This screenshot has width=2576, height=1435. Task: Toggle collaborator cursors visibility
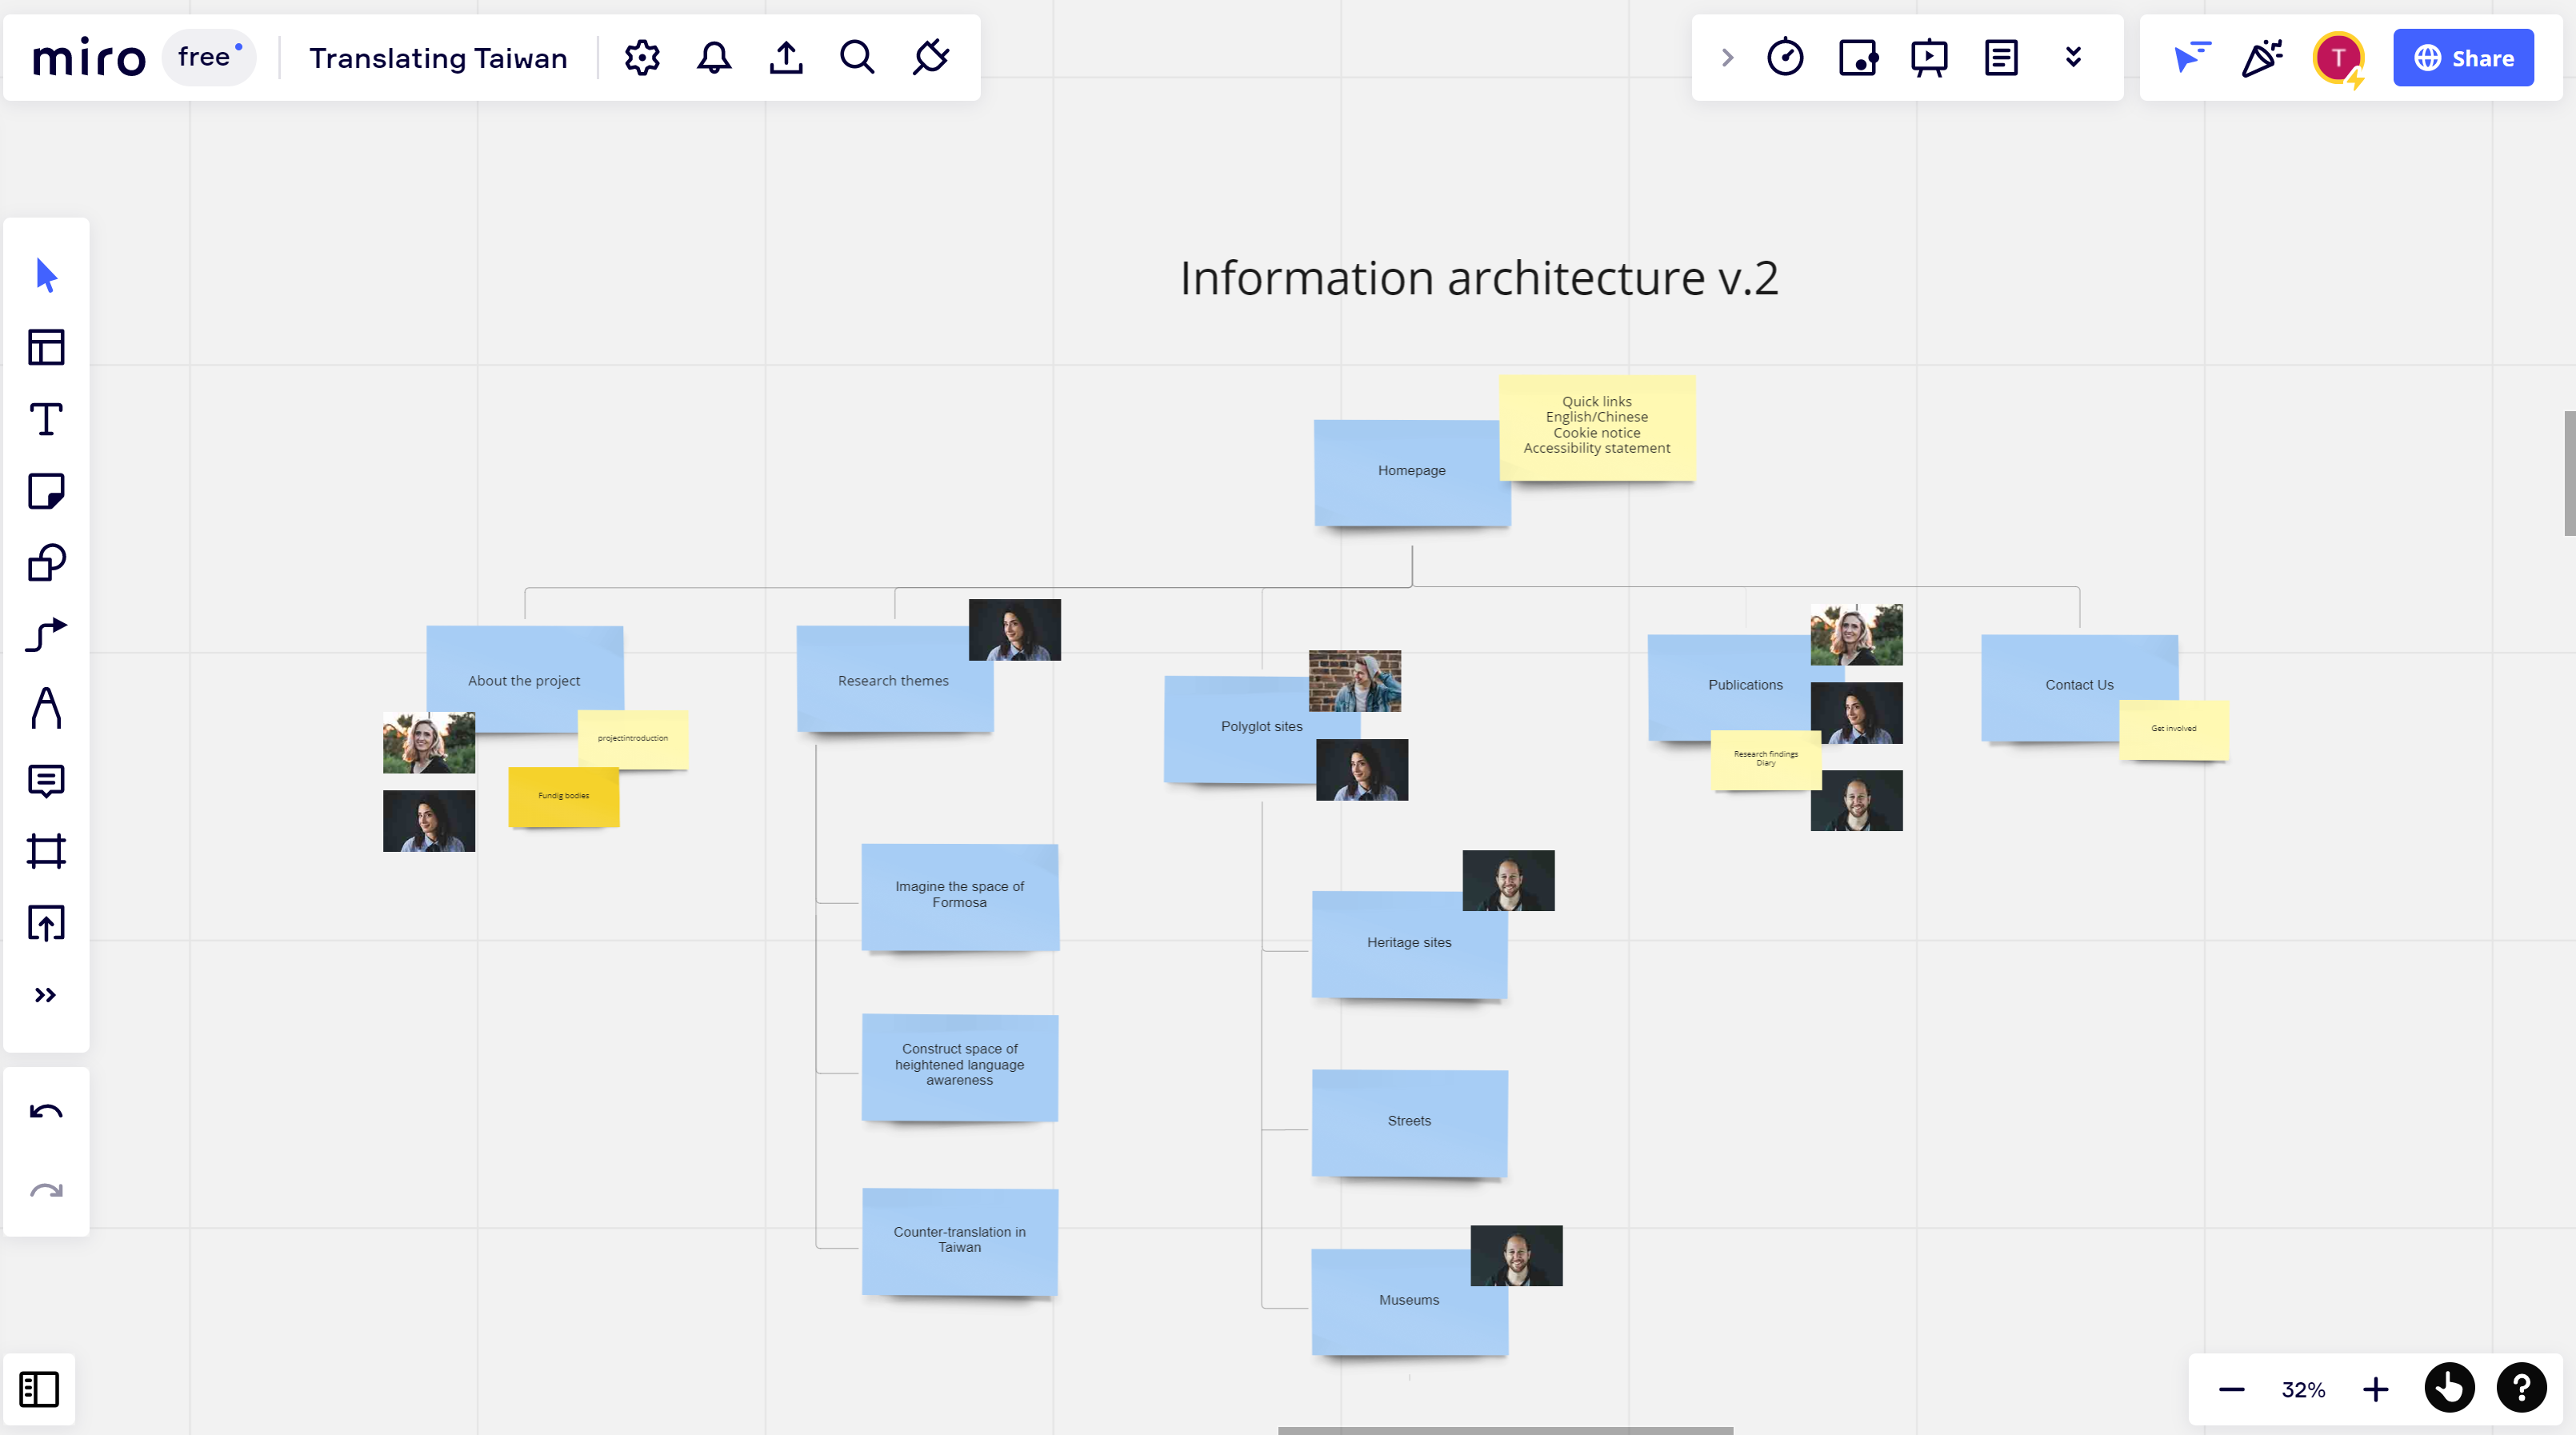point(2191,58)
